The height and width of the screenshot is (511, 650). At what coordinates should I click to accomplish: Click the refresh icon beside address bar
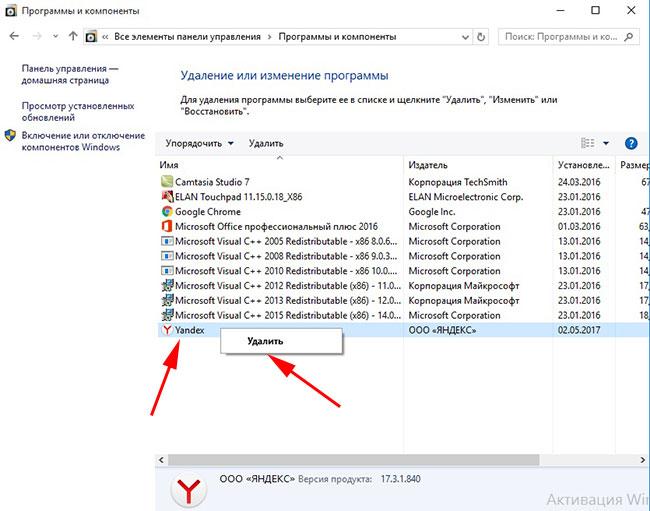(482, 37)
